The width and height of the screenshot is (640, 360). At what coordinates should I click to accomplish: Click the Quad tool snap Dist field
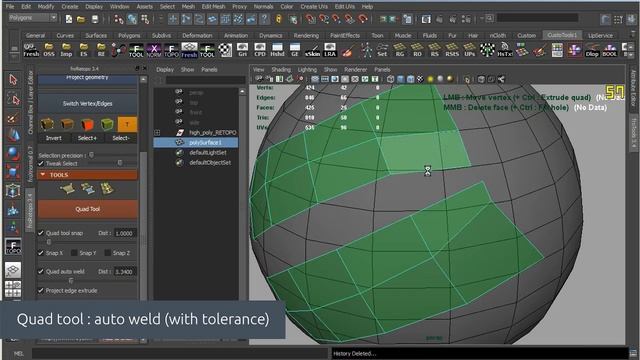(x=124, y=233)
